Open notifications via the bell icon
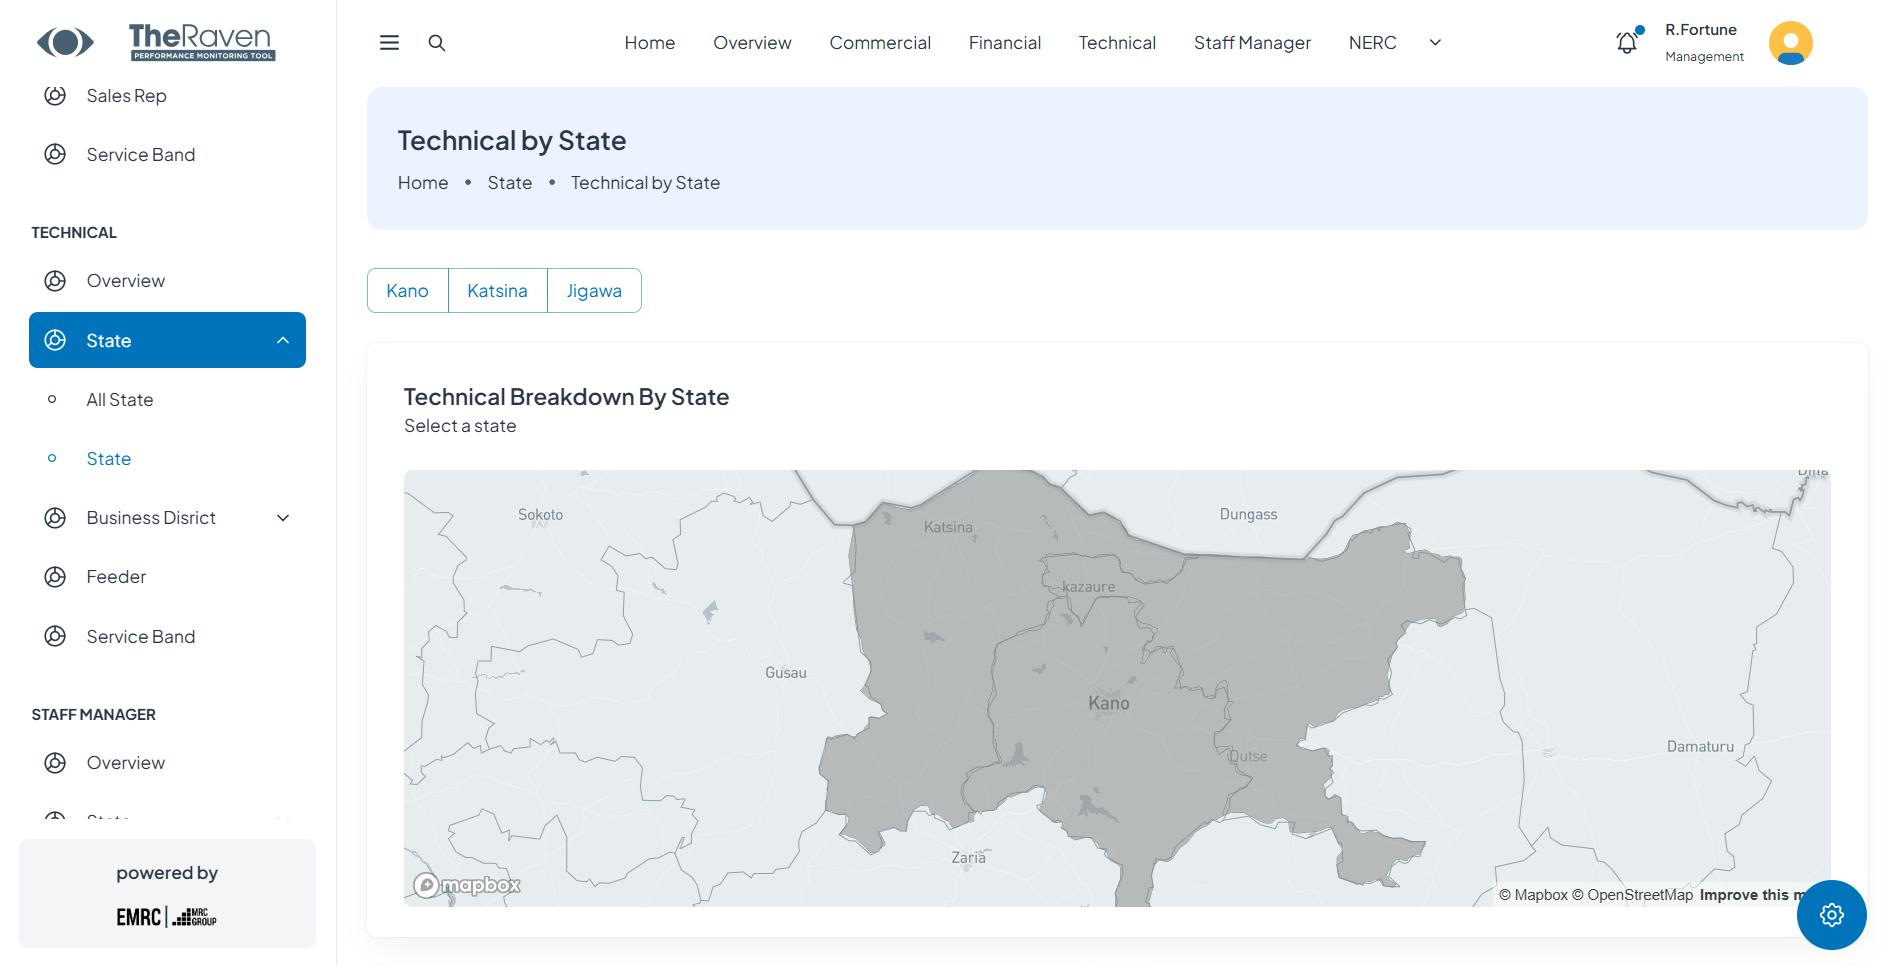The height and width of the screenshot is (965, 1897). [x=1625, y=42]
